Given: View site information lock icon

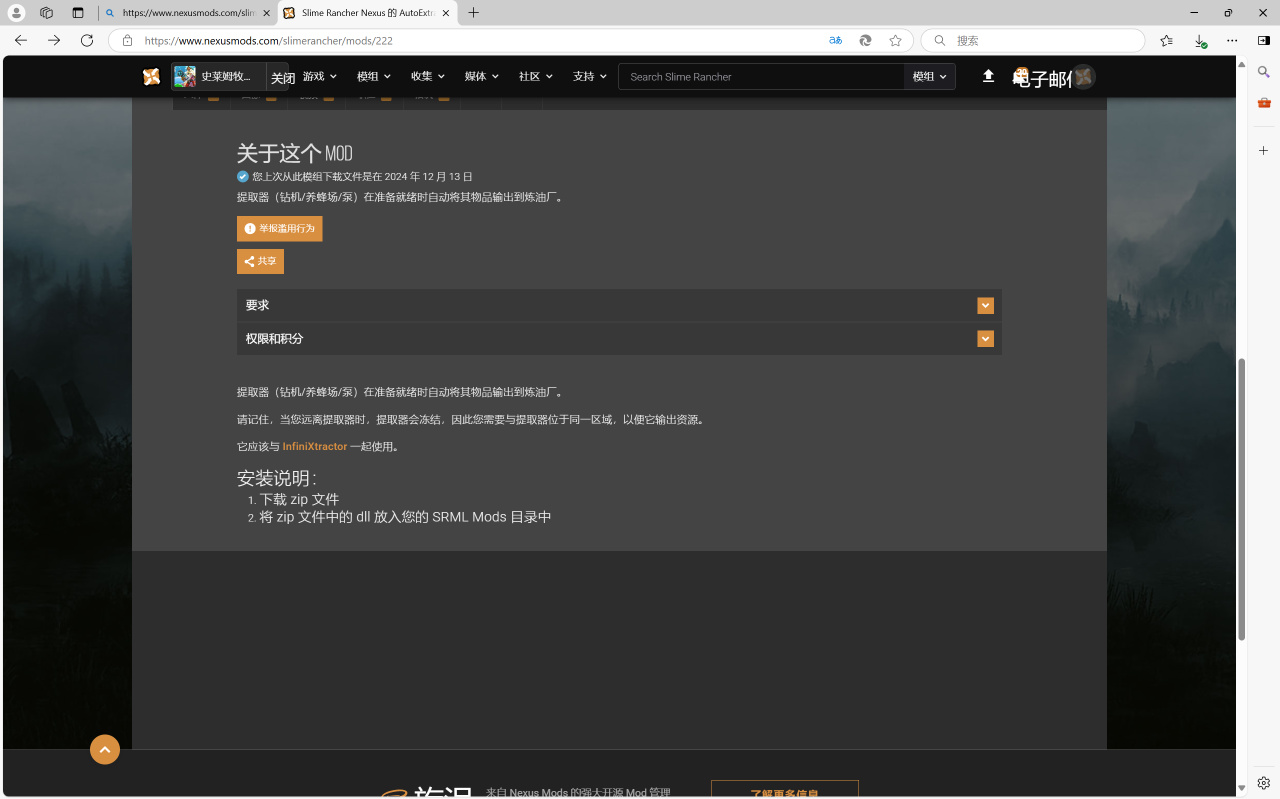Looking at the screenshot, I should [x=127, y=41].
